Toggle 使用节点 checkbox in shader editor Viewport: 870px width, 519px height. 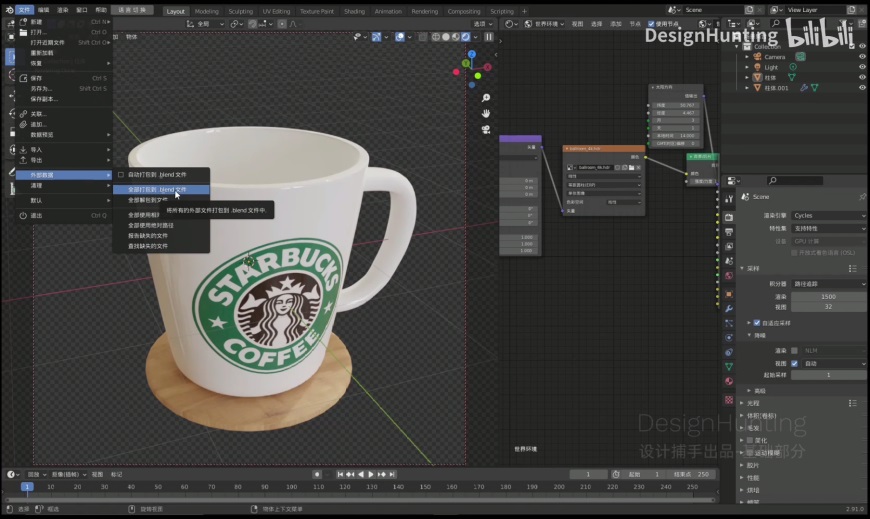coord(651,24)
